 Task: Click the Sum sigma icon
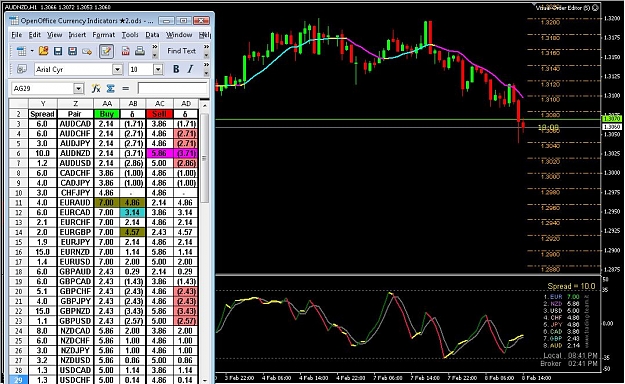point(111,88)
